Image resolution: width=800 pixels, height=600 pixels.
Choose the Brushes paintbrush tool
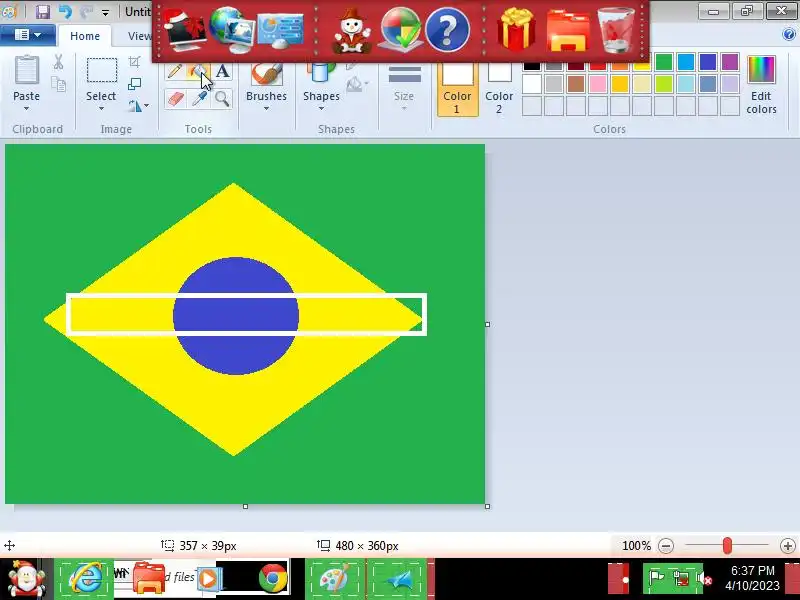(x=266, y=74)
